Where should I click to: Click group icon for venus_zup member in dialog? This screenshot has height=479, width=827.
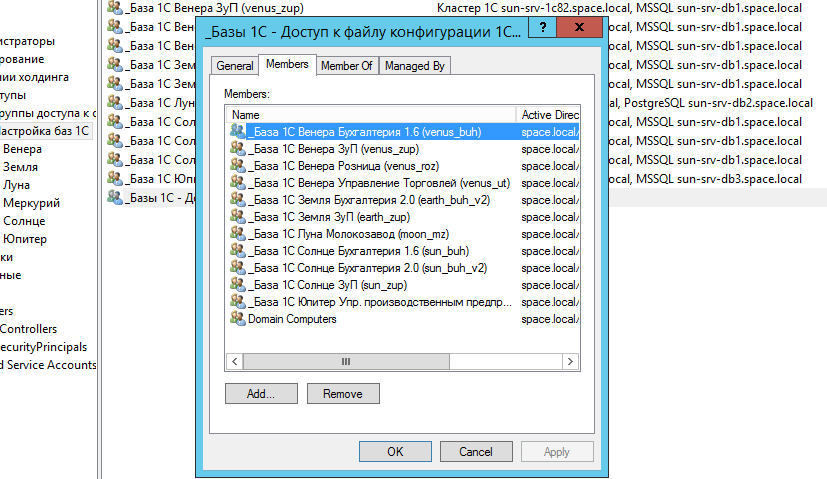point(237,148)
